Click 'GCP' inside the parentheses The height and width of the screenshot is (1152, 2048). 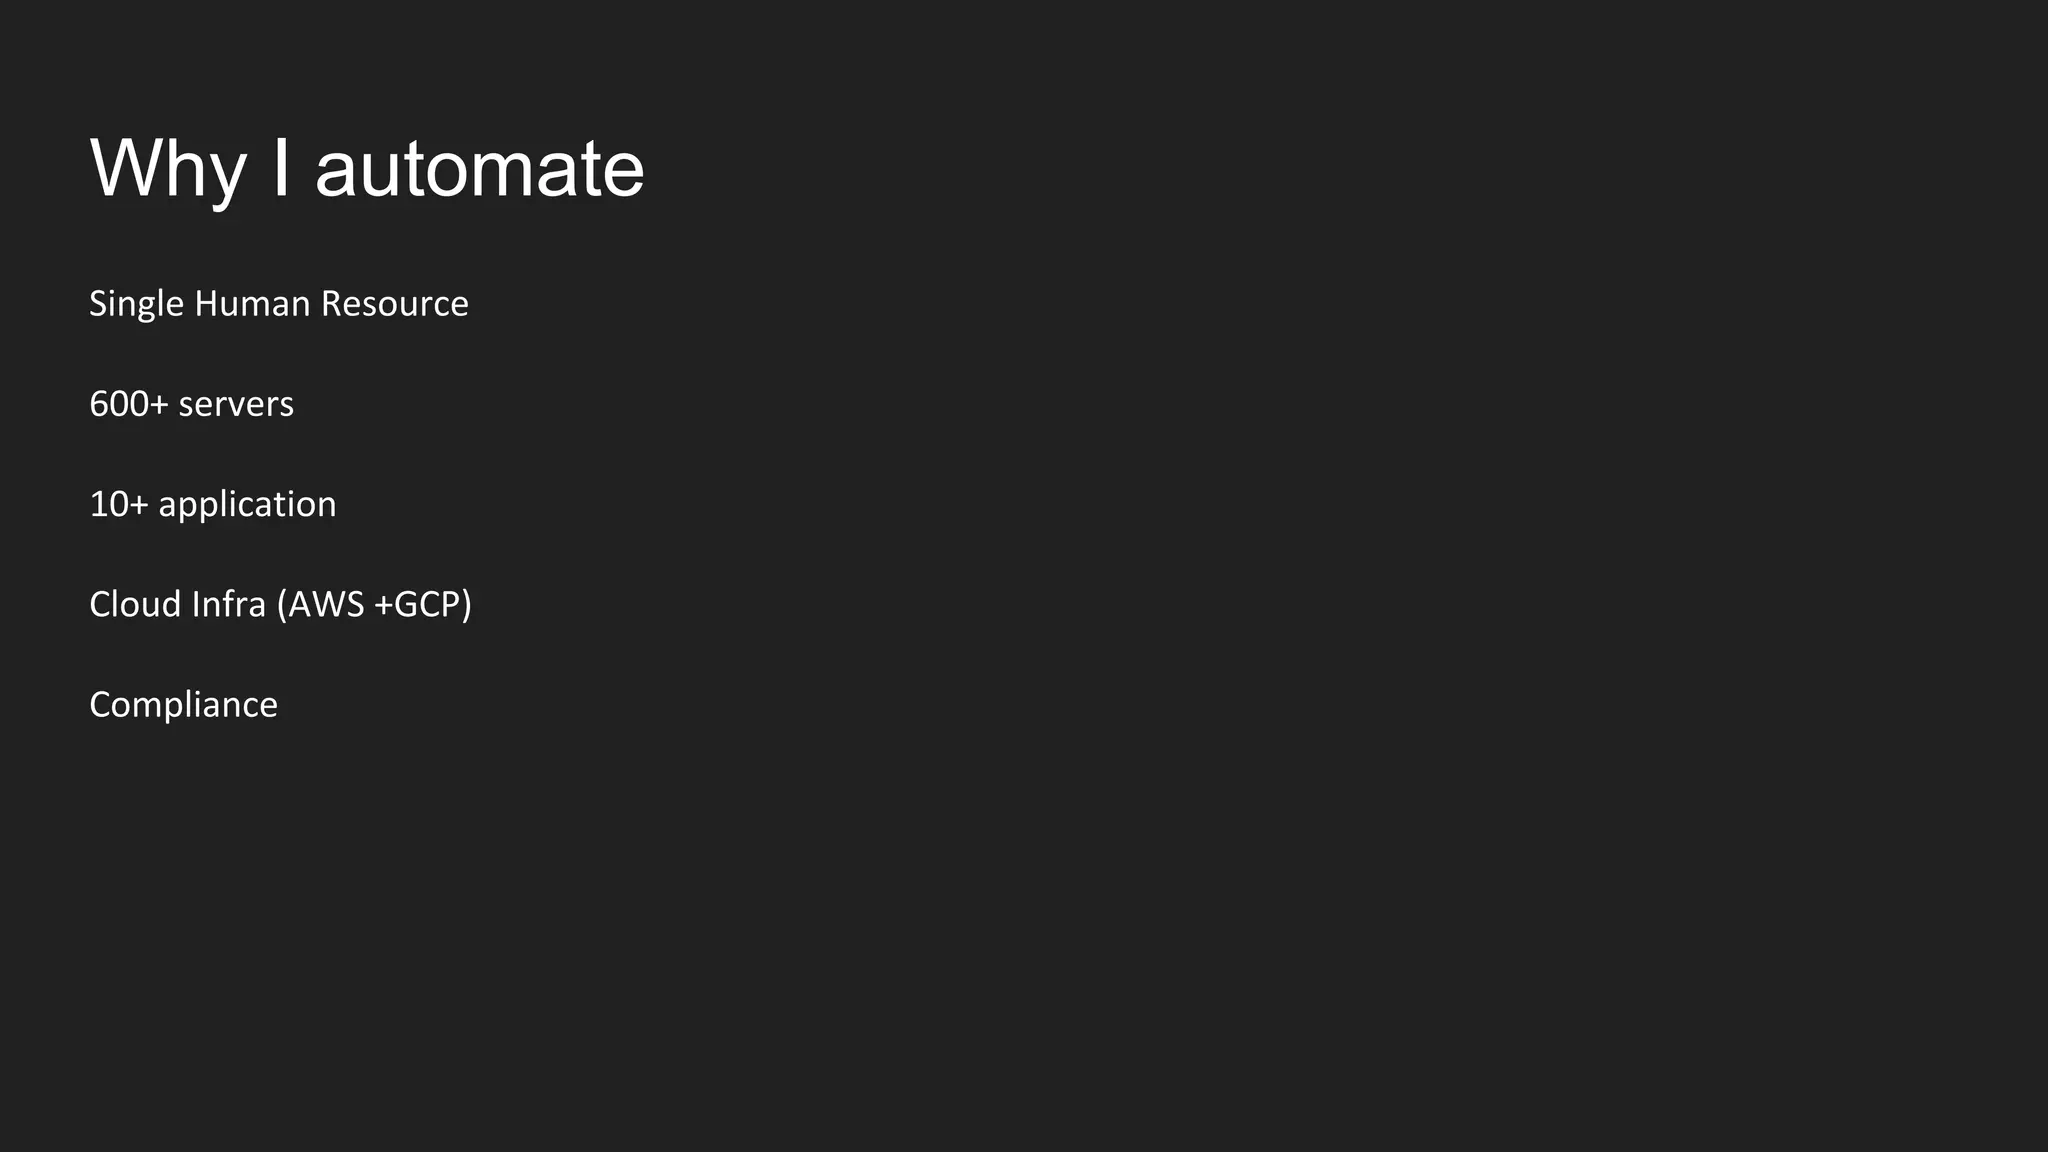click(428, 604)
